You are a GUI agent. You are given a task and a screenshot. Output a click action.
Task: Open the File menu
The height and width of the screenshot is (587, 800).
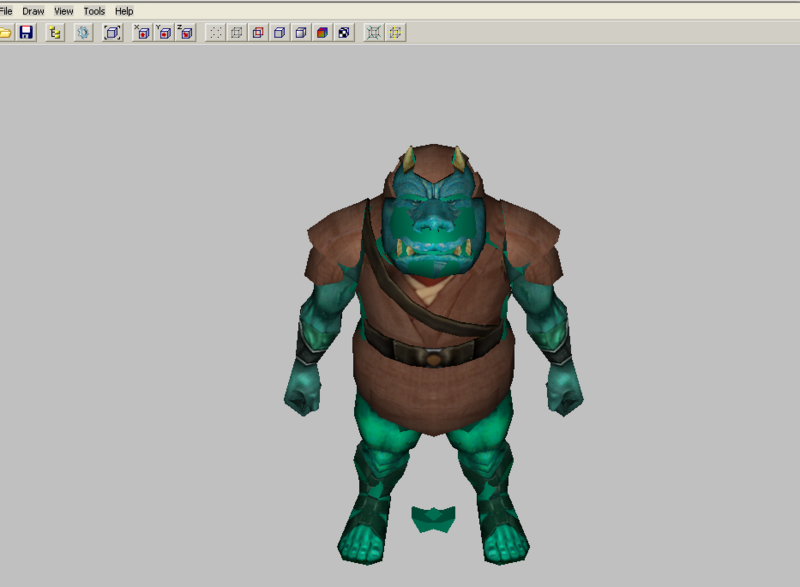(x=6, y=11)
